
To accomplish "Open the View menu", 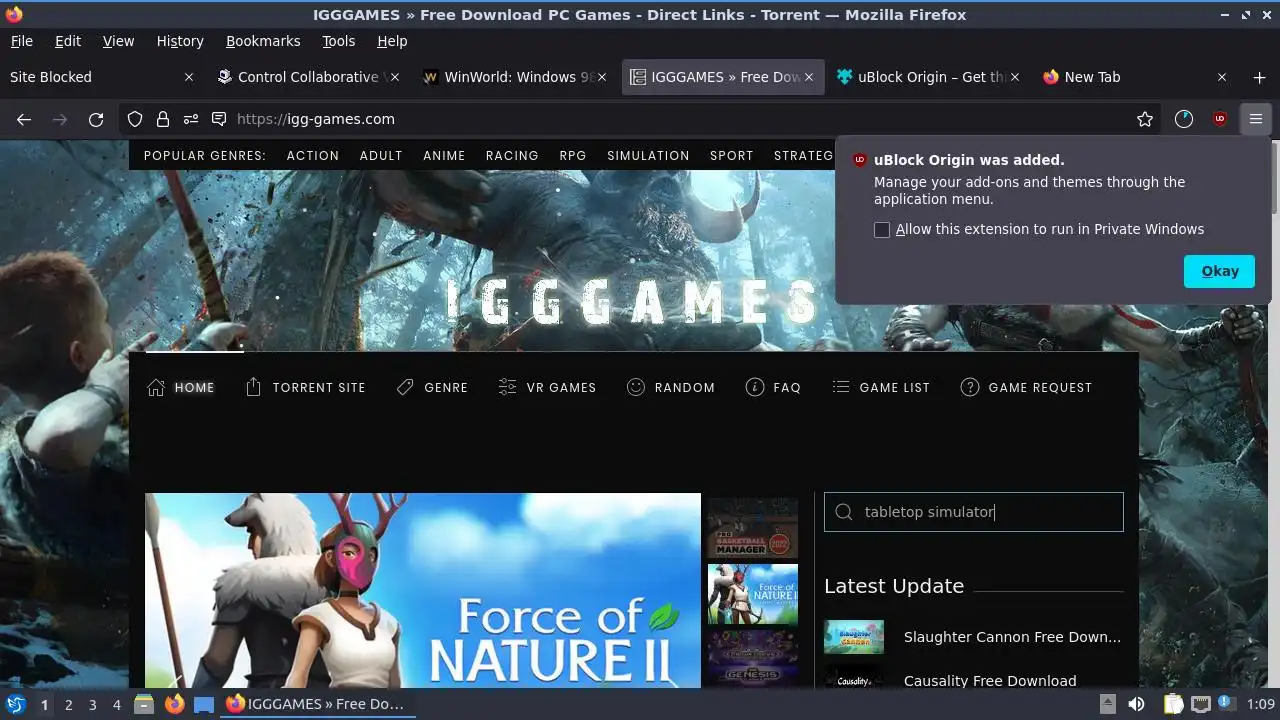I will click(x=118, y=41).
